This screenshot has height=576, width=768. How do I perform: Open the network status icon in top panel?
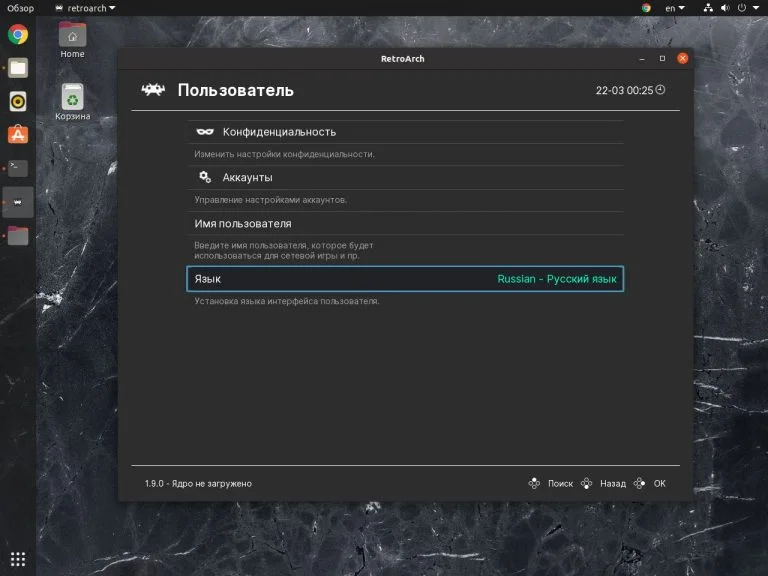click(x=708, y=8)
